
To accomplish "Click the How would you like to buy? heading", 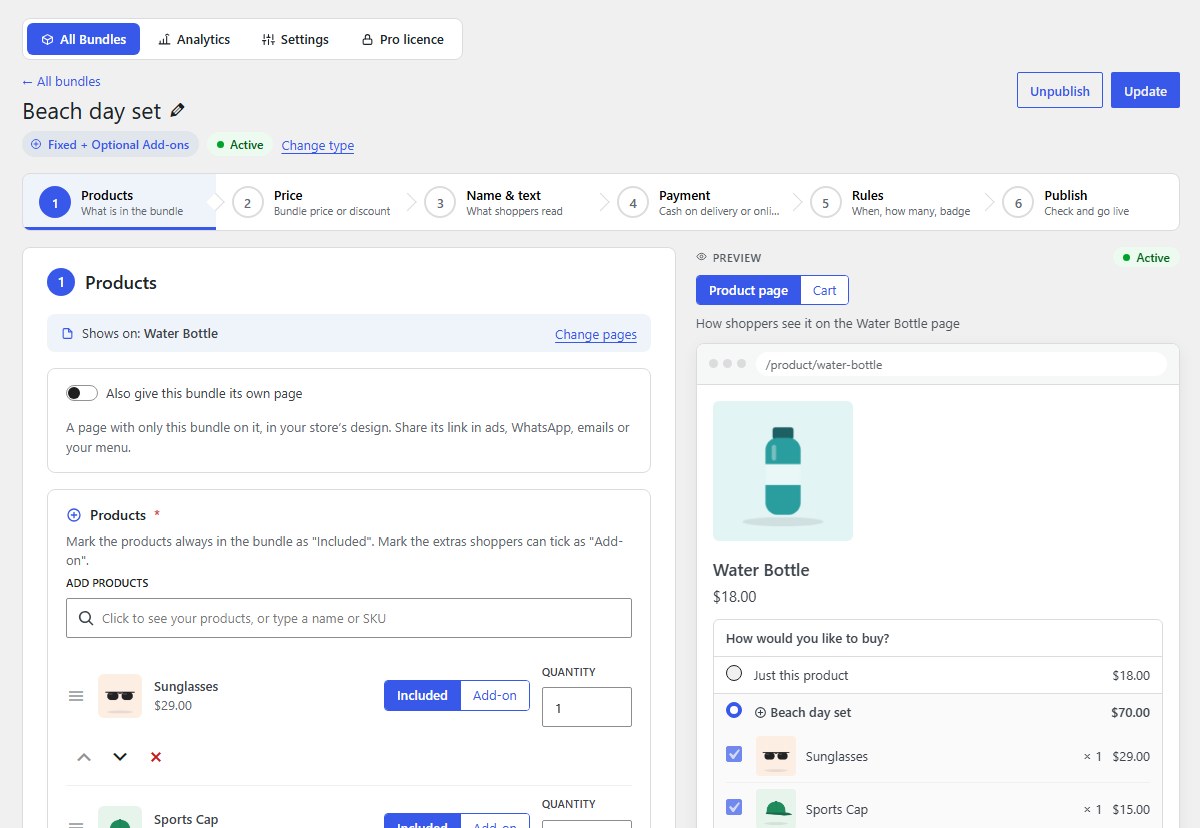I will pos(808,638).
